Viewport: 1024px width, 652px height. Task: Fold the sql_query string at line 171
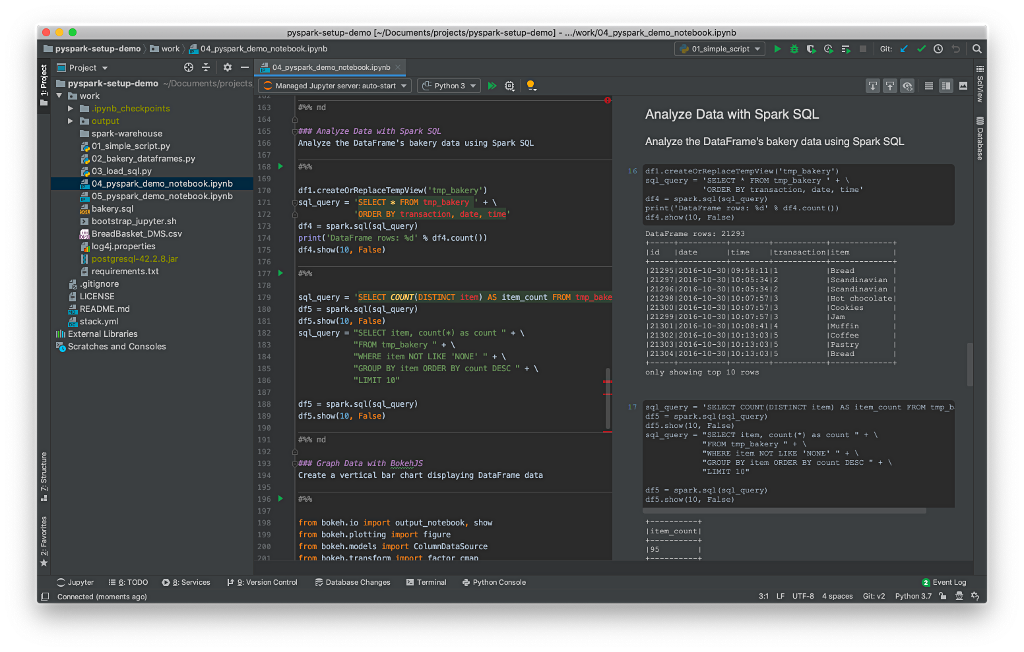(x=295, y=202)
